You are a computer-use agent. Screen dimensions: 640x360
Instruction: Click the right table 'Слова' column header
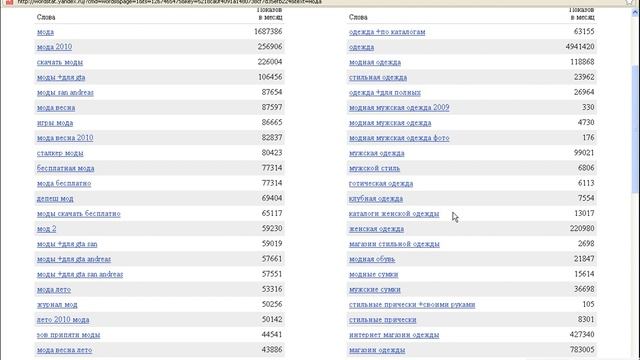click(x=358, y=17)
